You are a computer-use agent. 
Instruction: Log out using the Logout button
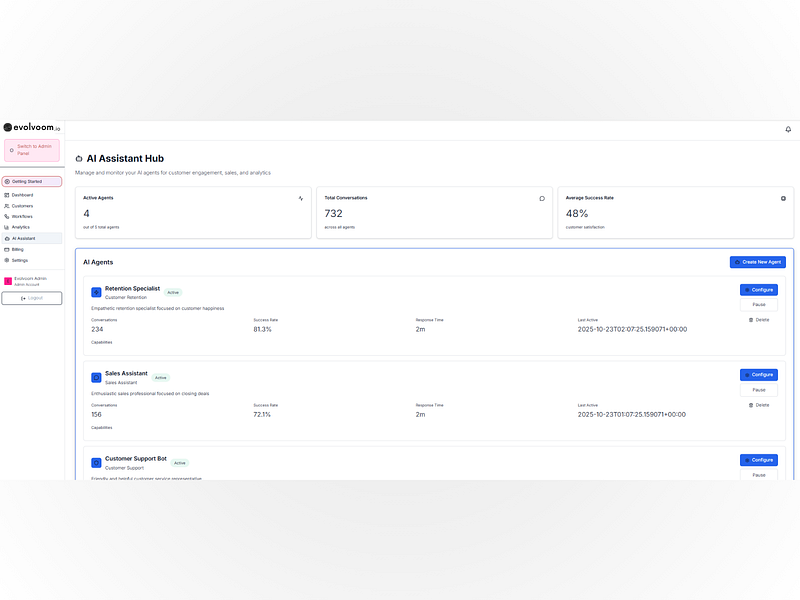32,298
